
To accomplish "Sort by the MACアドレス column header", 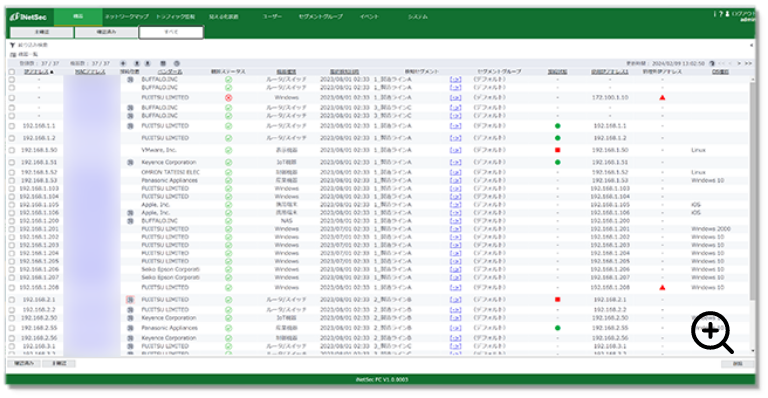I will pyautogui.click(x=90, y=72).
